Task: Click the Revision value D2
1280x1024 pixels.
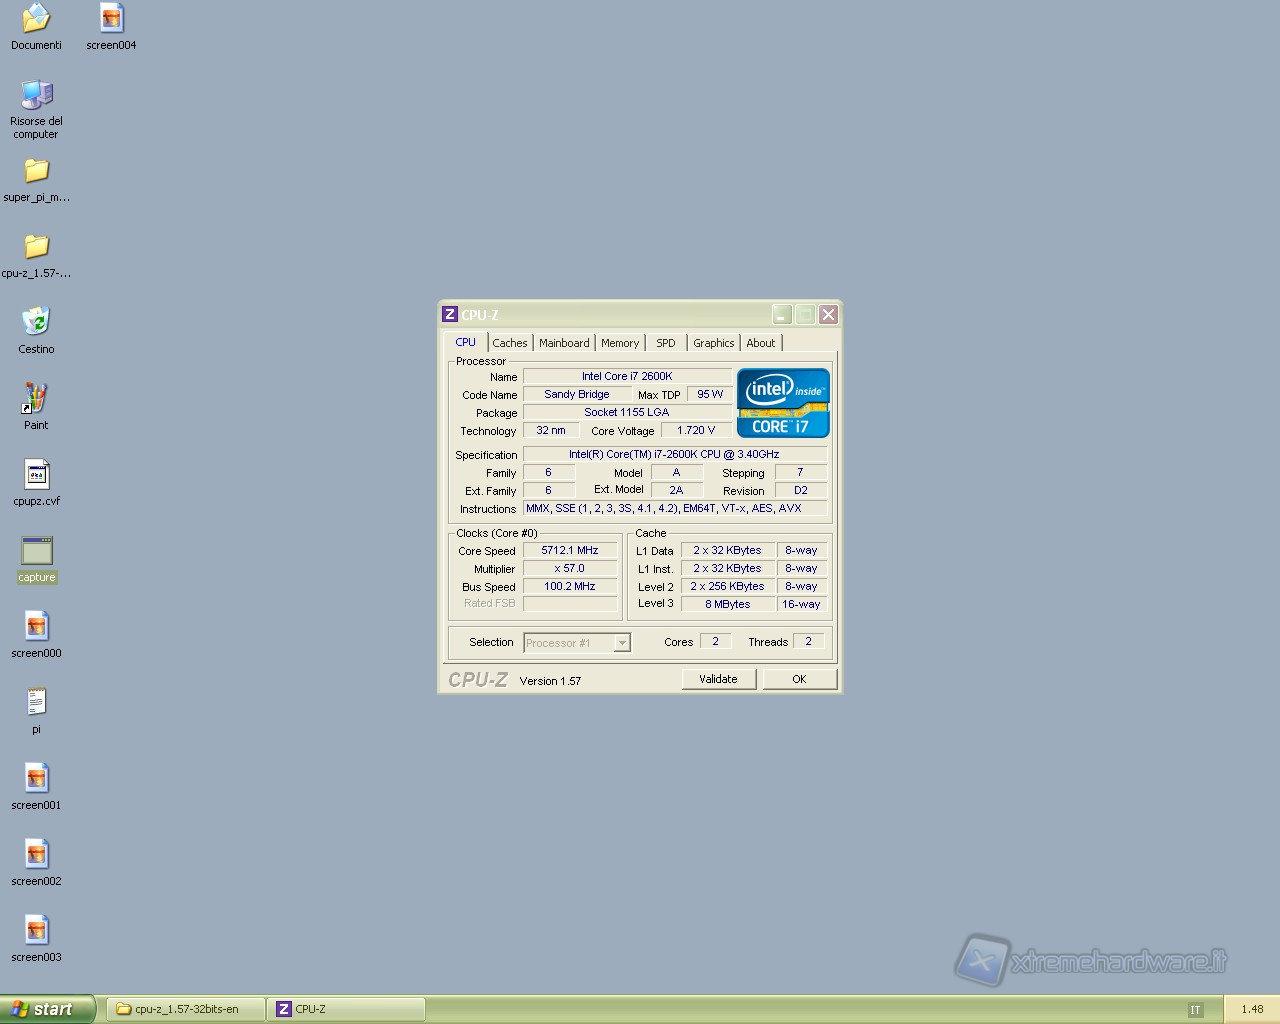Action: [801, 490]
